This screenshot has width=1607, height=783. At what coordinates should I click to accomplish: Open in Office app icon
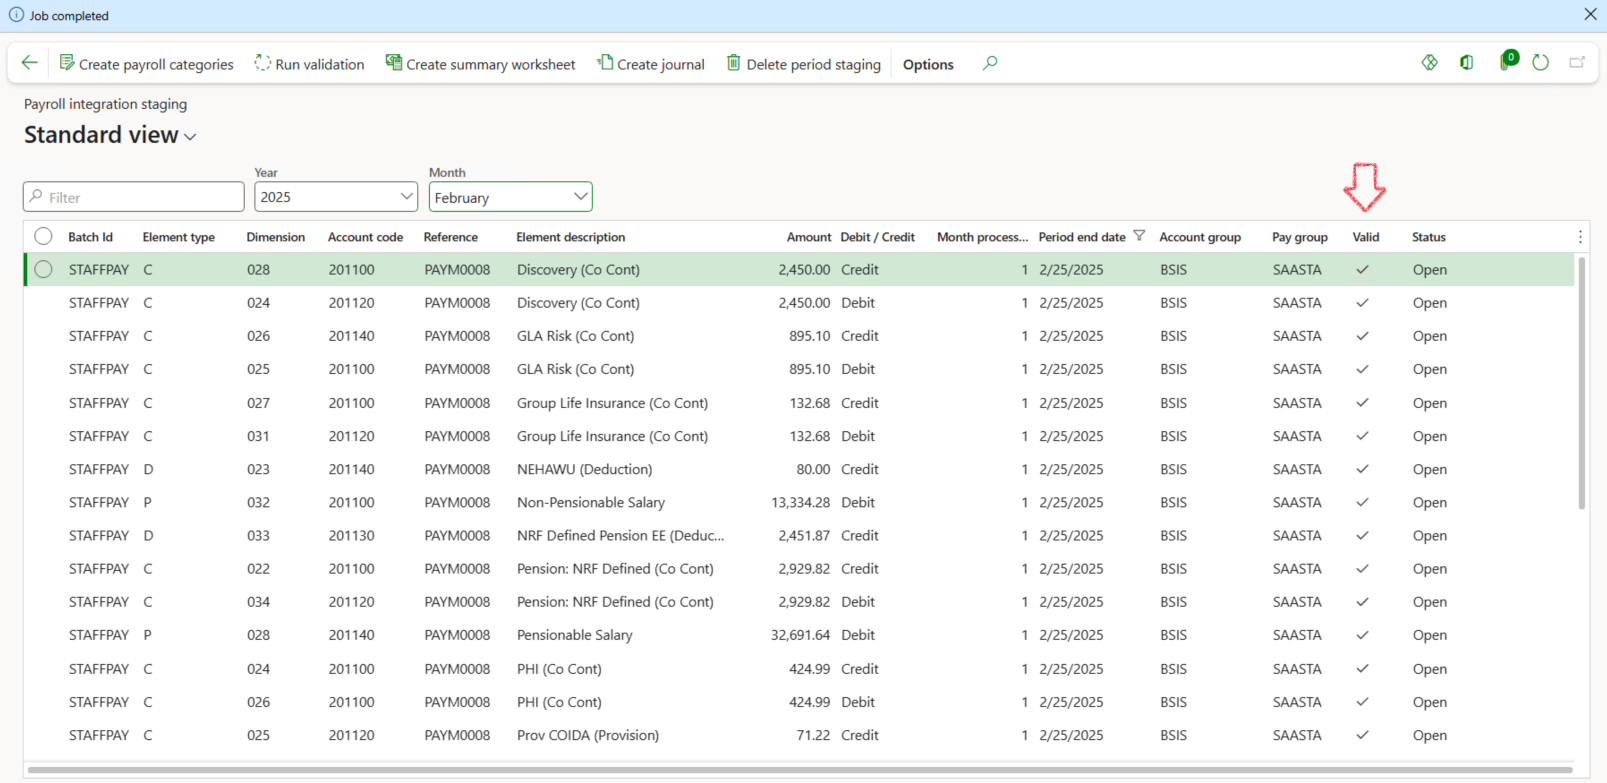(x=1467, y=63)
